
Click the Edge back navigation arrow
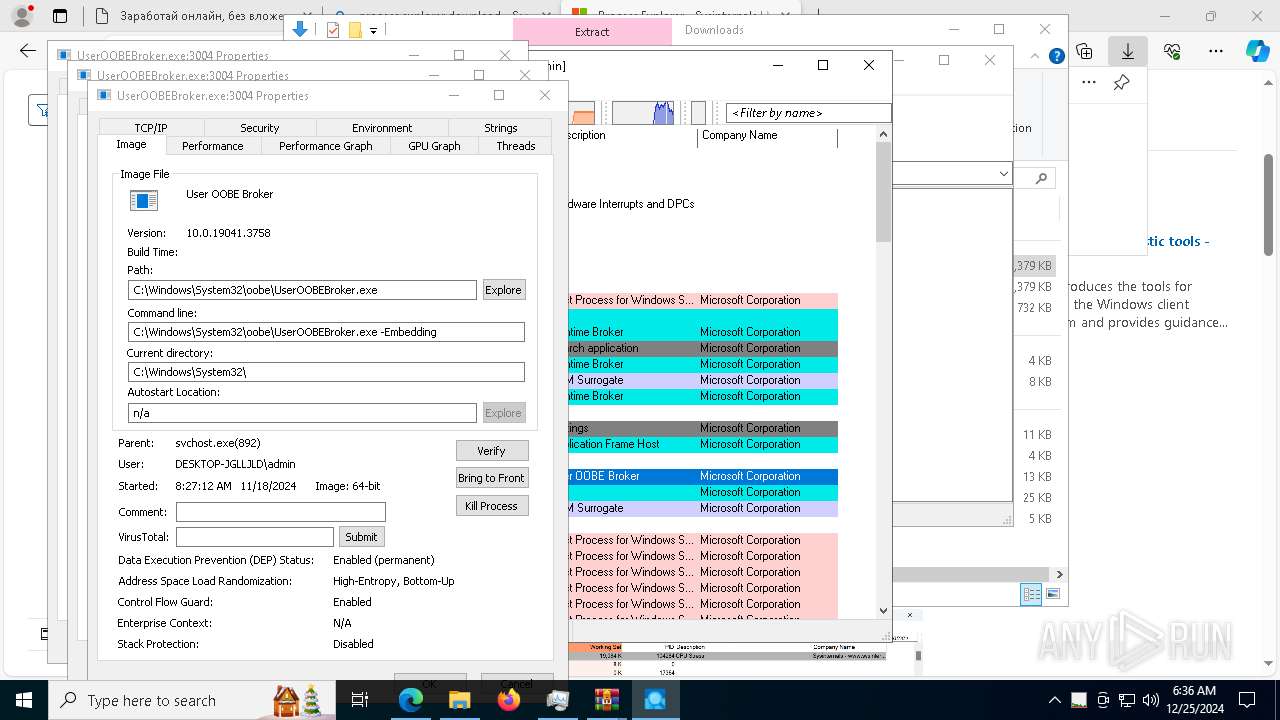27,51
